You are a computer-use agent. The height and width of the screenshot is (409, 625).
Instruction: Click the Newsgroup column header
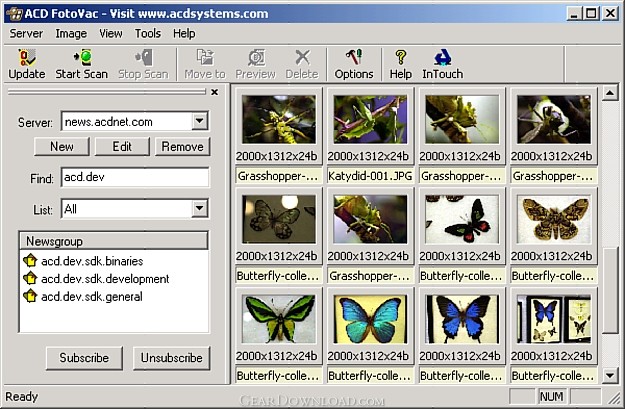pos(114,241)
